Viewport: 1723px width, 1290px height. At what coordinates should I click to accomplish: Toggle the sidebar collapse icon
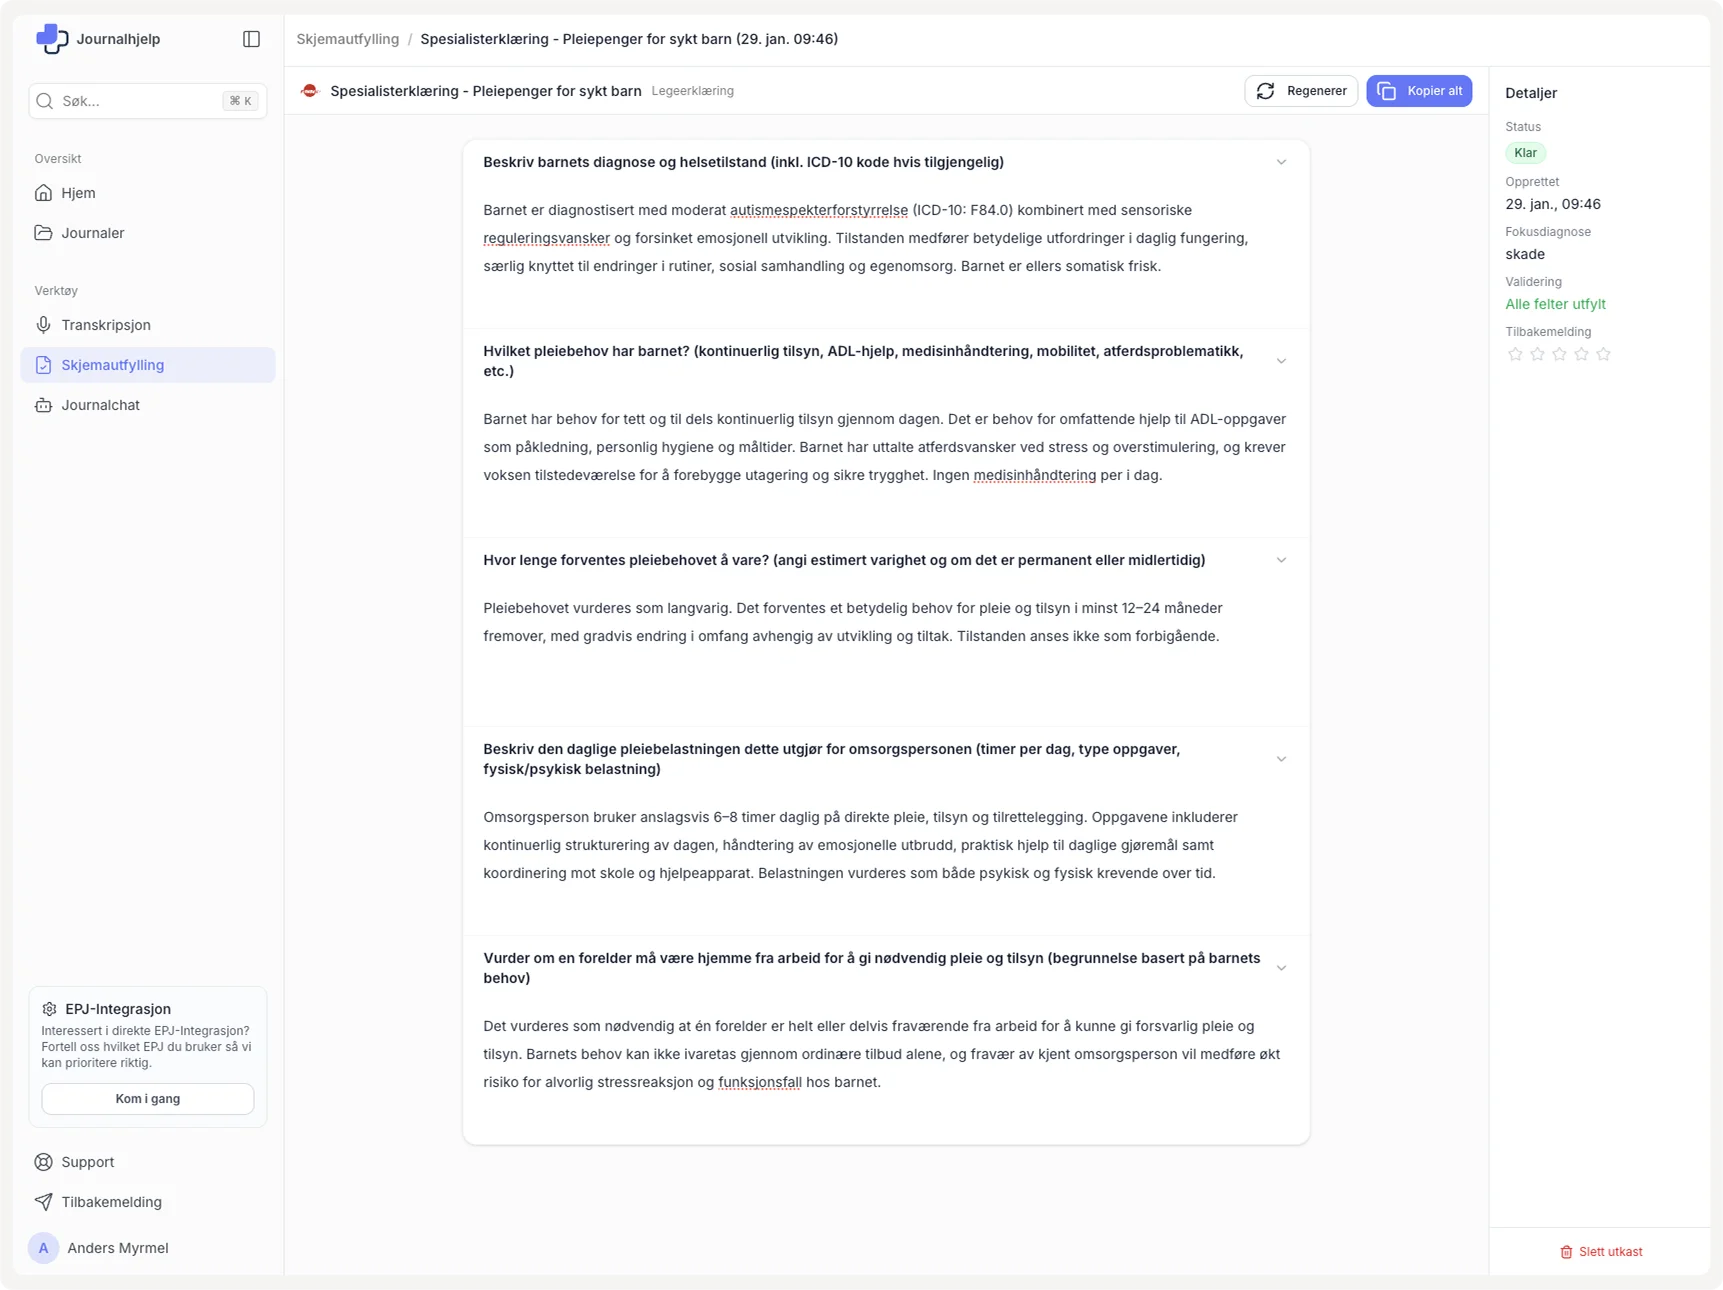point(251,39)
